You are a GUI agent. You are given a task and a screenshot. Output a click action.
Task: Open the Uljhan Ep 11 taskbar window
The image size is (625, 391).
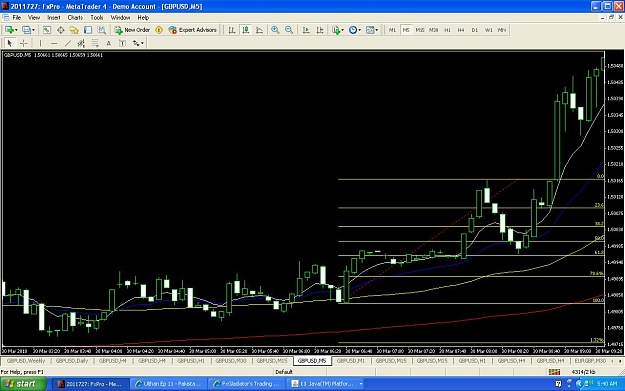pos(169,384)
